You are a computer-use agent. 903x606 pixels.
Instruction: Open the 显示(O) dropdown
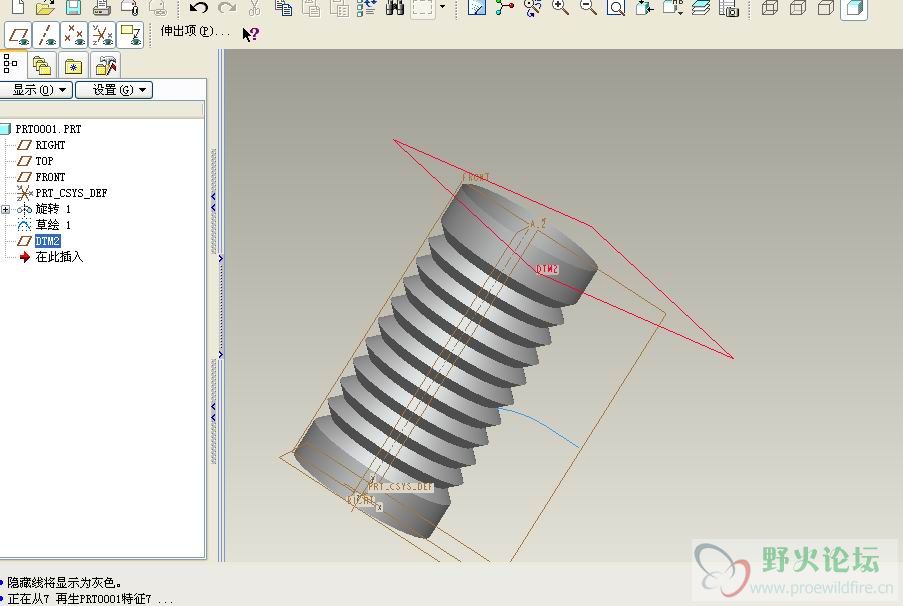[x=36, y=90]
